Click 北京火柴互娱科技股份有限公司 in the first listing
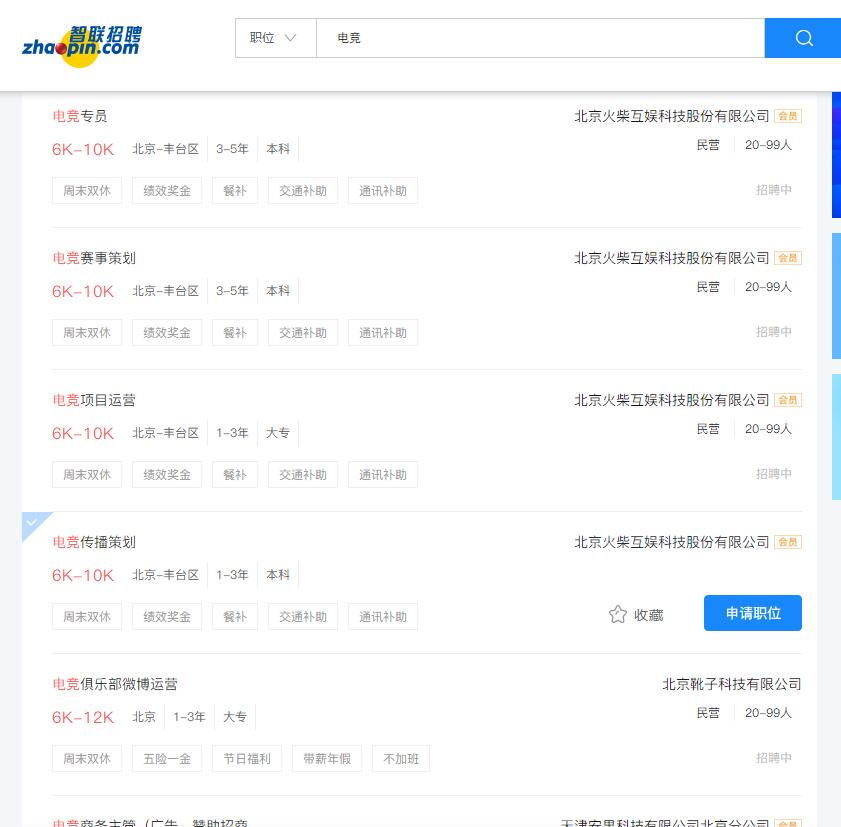 671,116
